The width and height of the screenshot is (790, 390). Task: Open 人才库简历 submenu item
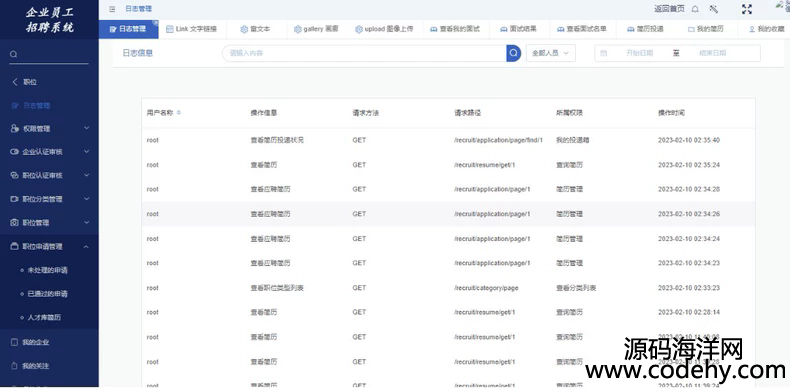pyautogui.click(x=44, y=318)
